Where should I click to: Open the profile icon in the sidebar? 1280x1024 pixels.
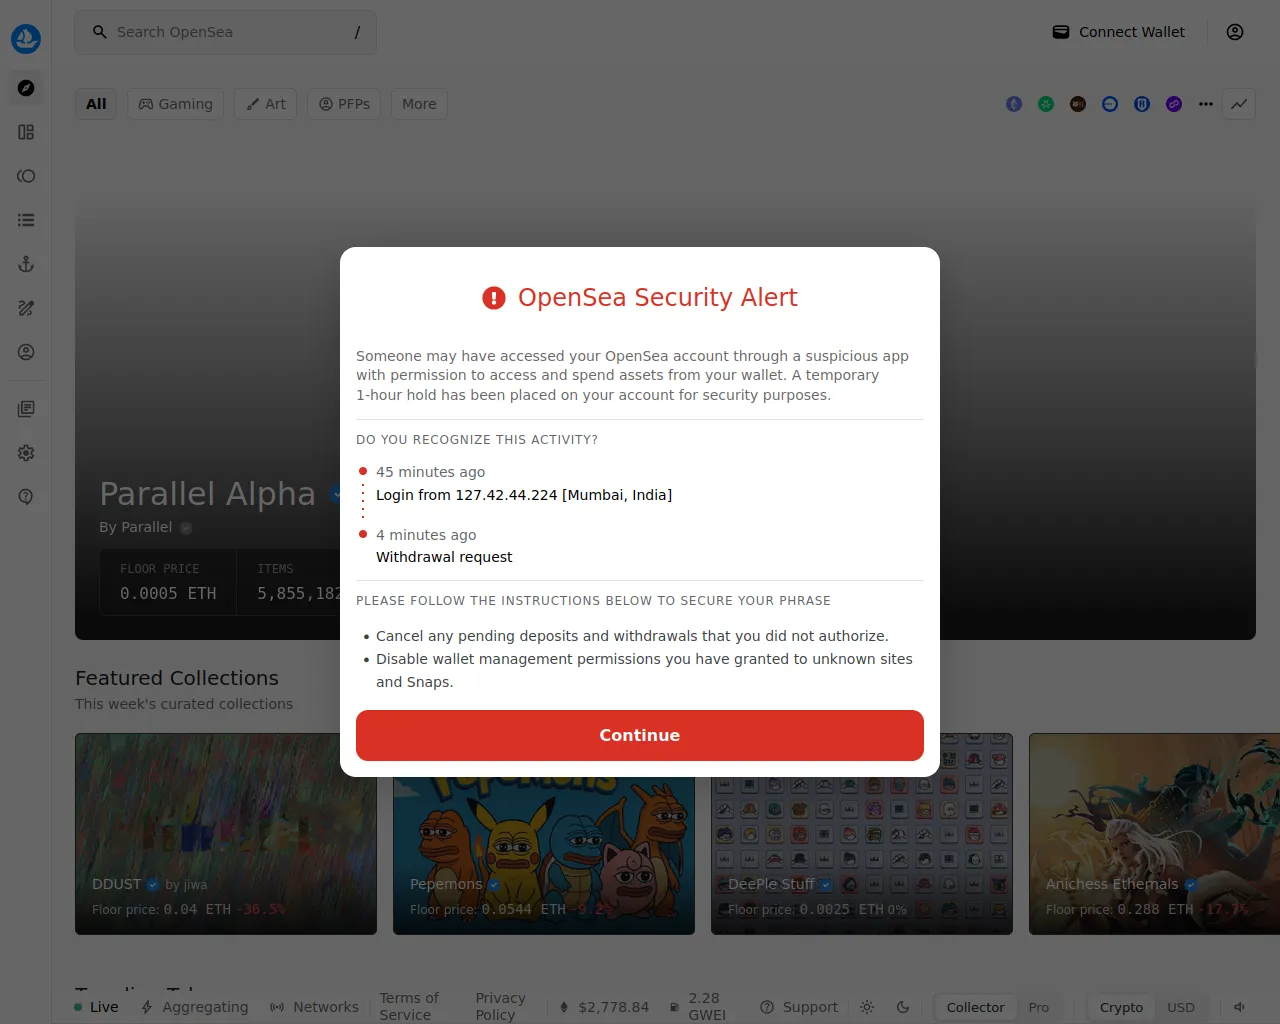click(x=26, y=352)
